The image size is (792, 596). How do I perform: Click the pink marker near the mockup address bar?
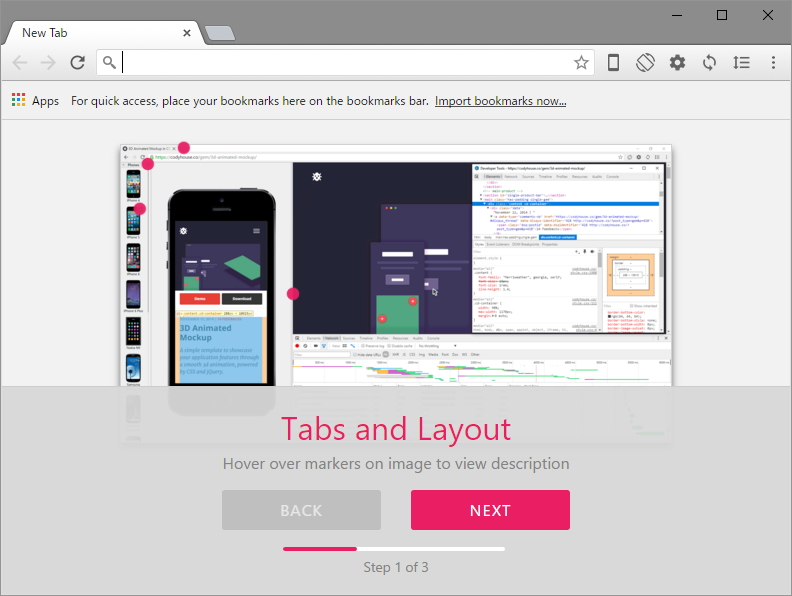click(x=148, y=164)
